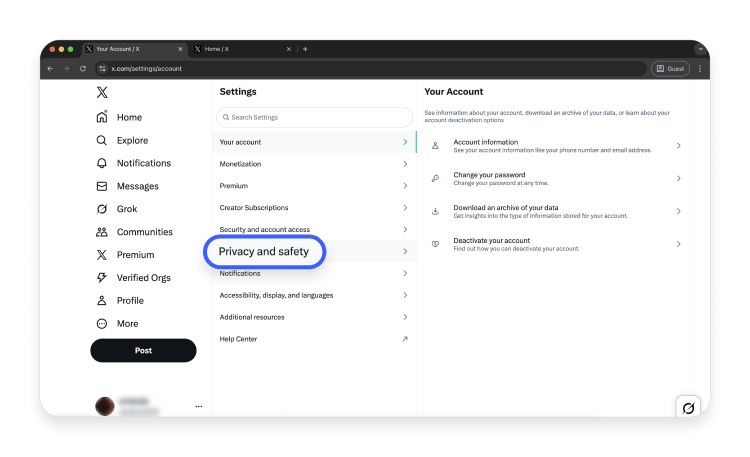
Task: Open Premium in the left sidebar
Action: click(125, 255)
